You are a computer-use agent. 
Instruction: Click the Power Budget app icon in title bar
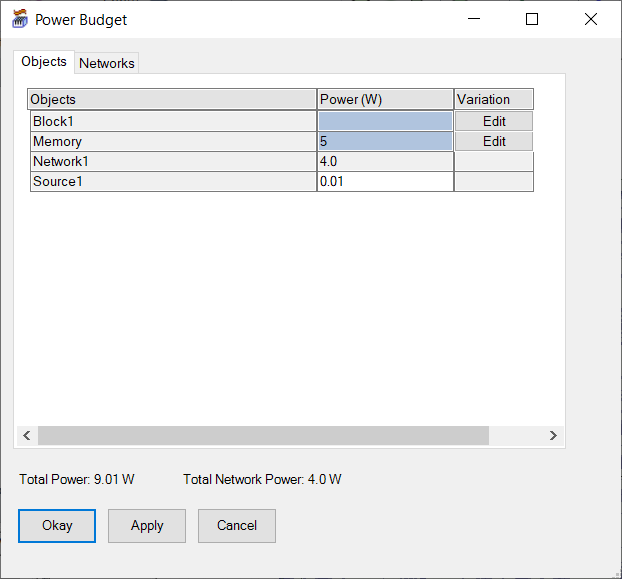[19, 19]
